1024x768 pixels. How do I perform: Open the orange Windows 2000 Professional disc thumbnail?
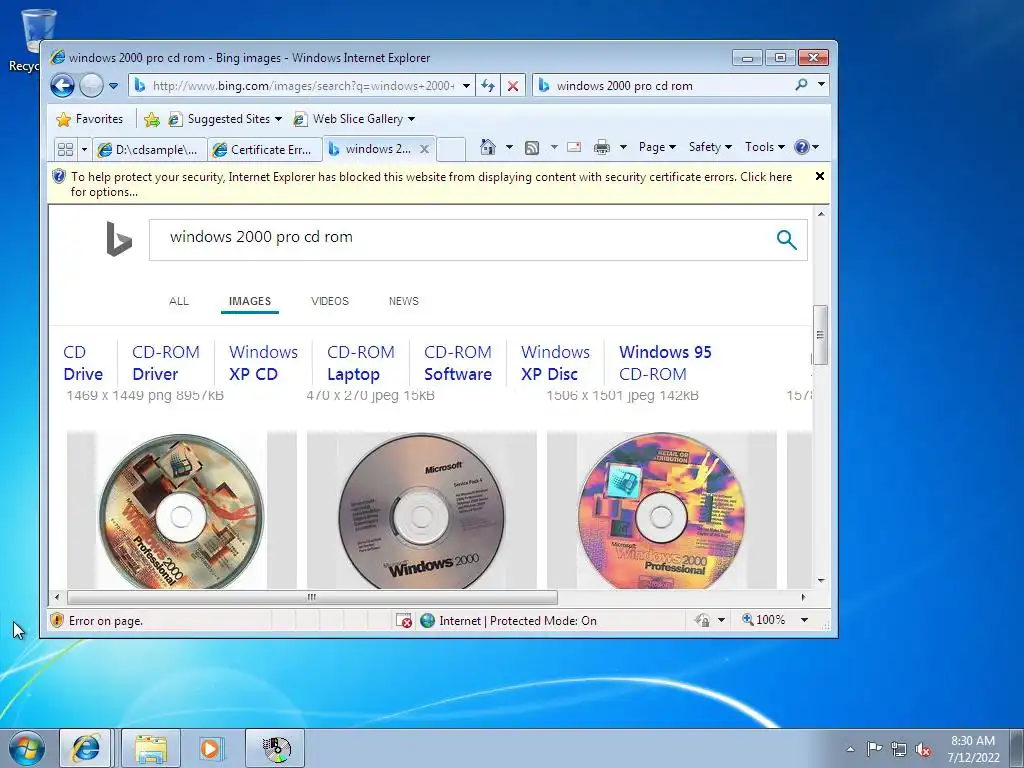182,511
